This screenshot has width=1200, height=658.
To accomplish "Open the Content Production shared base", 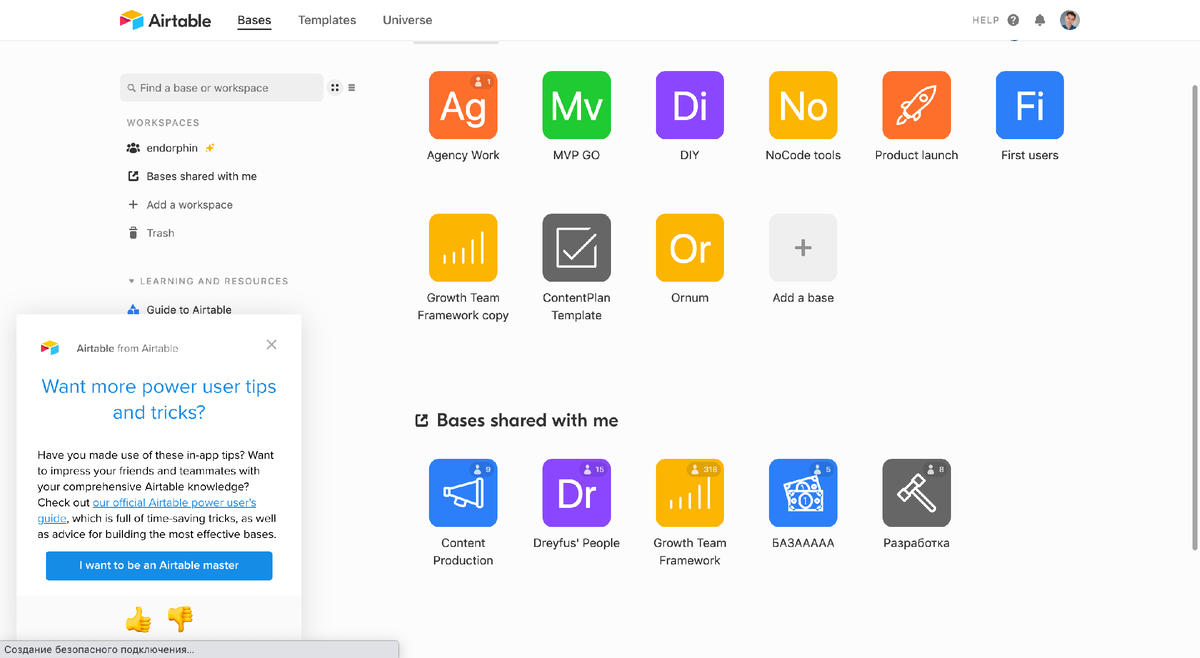I will (462, 493).
